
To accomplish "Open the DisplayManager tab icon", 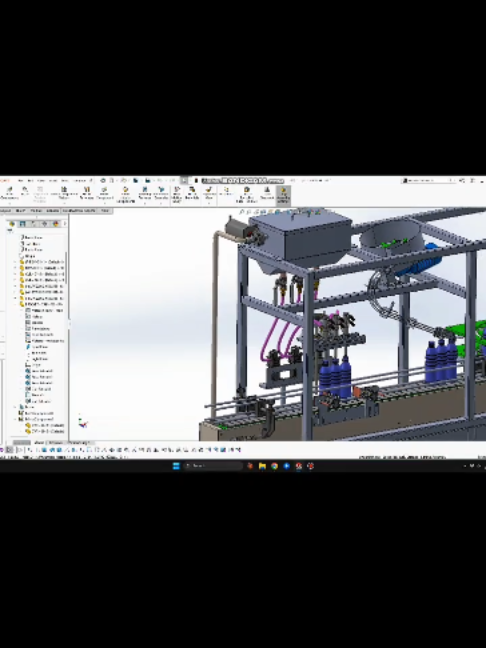I will pyautogui.click(x=55, y=224).
